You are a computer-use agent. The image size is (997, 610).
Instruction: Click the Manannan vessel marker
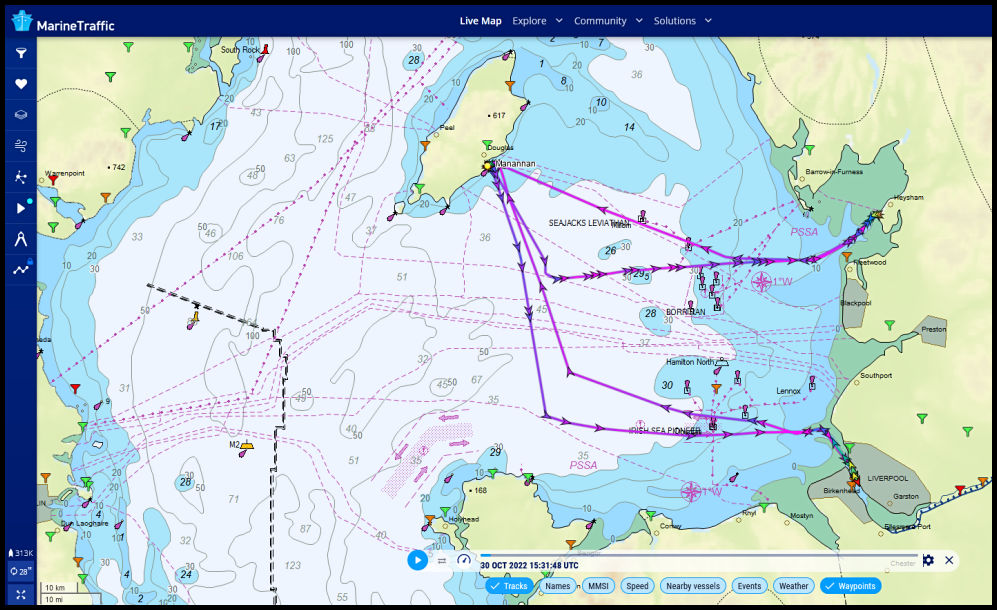(488, 166)
